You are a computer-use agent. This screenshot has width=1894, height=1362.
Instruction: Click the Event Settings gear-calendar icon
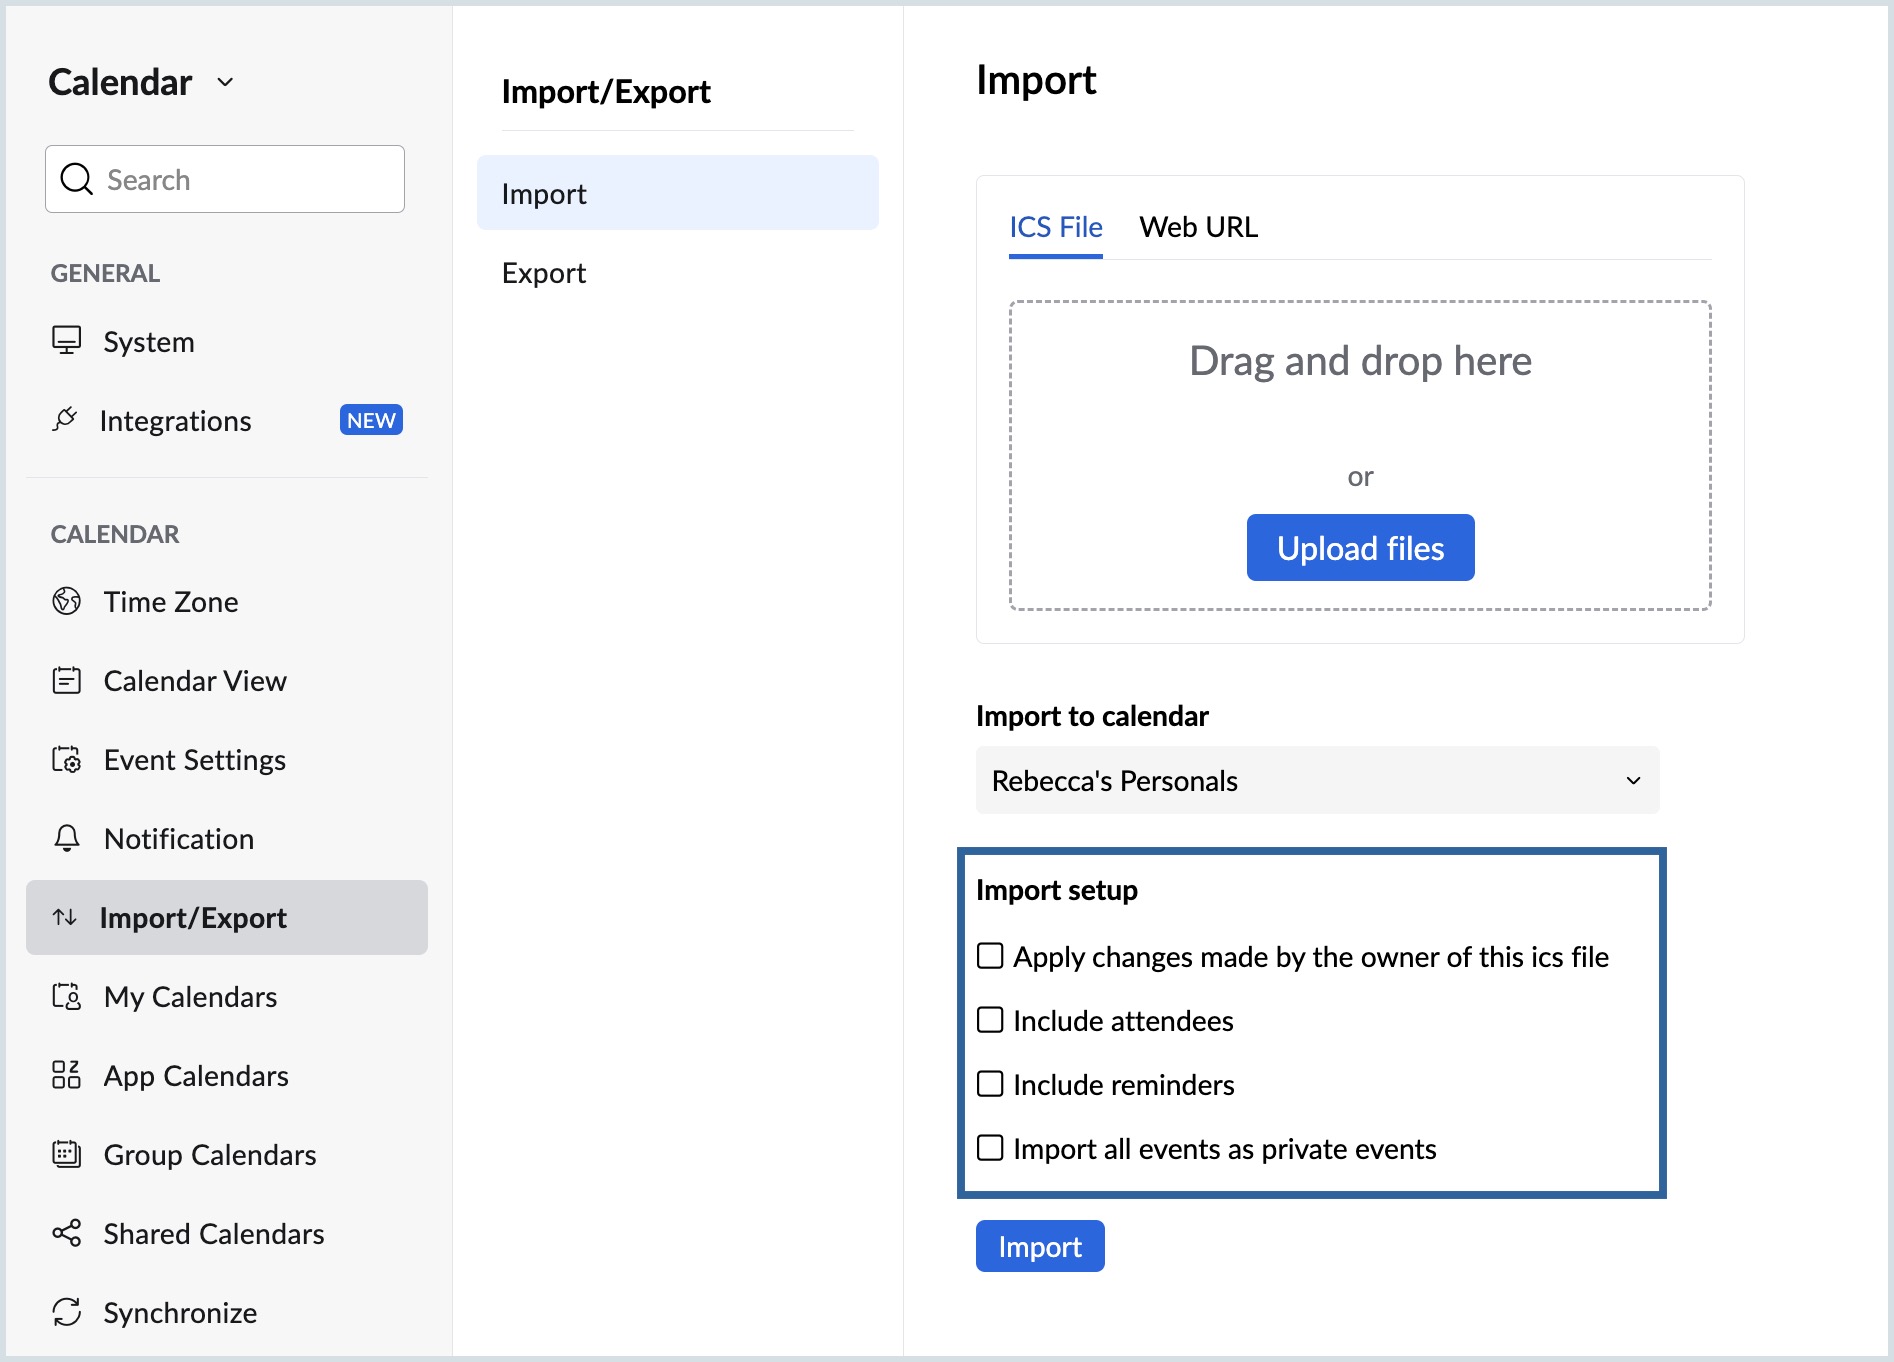tap(67, 760)
